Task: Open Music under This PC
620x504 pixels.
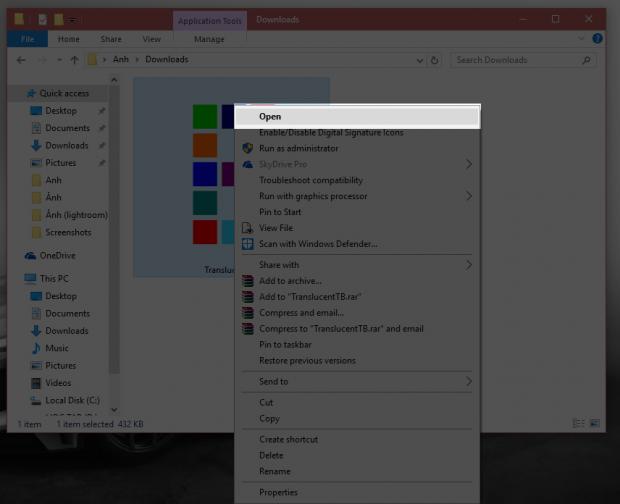Action: click(57, 348)
